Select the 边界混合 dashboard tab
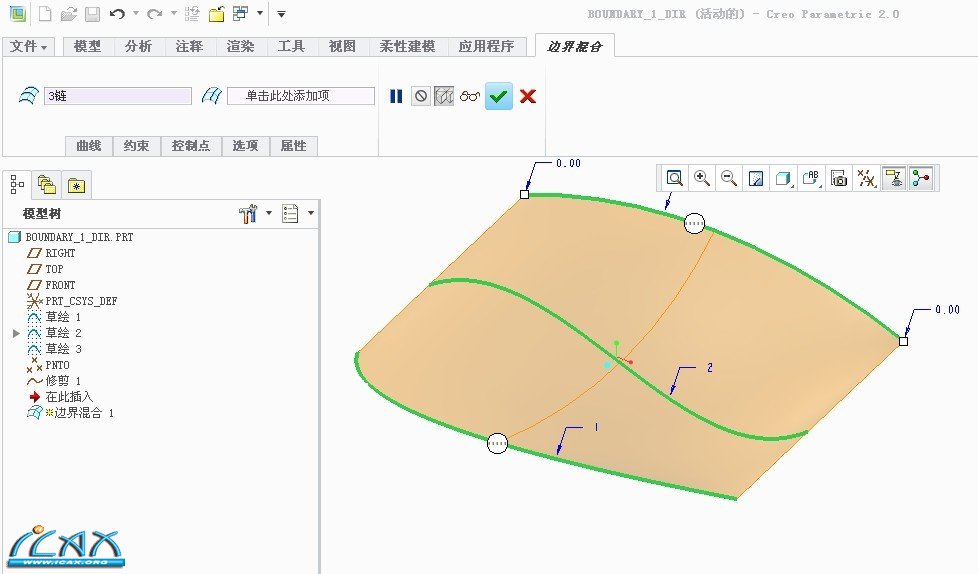978x574 pixels. pyautogui.click(x=574, y=47)
